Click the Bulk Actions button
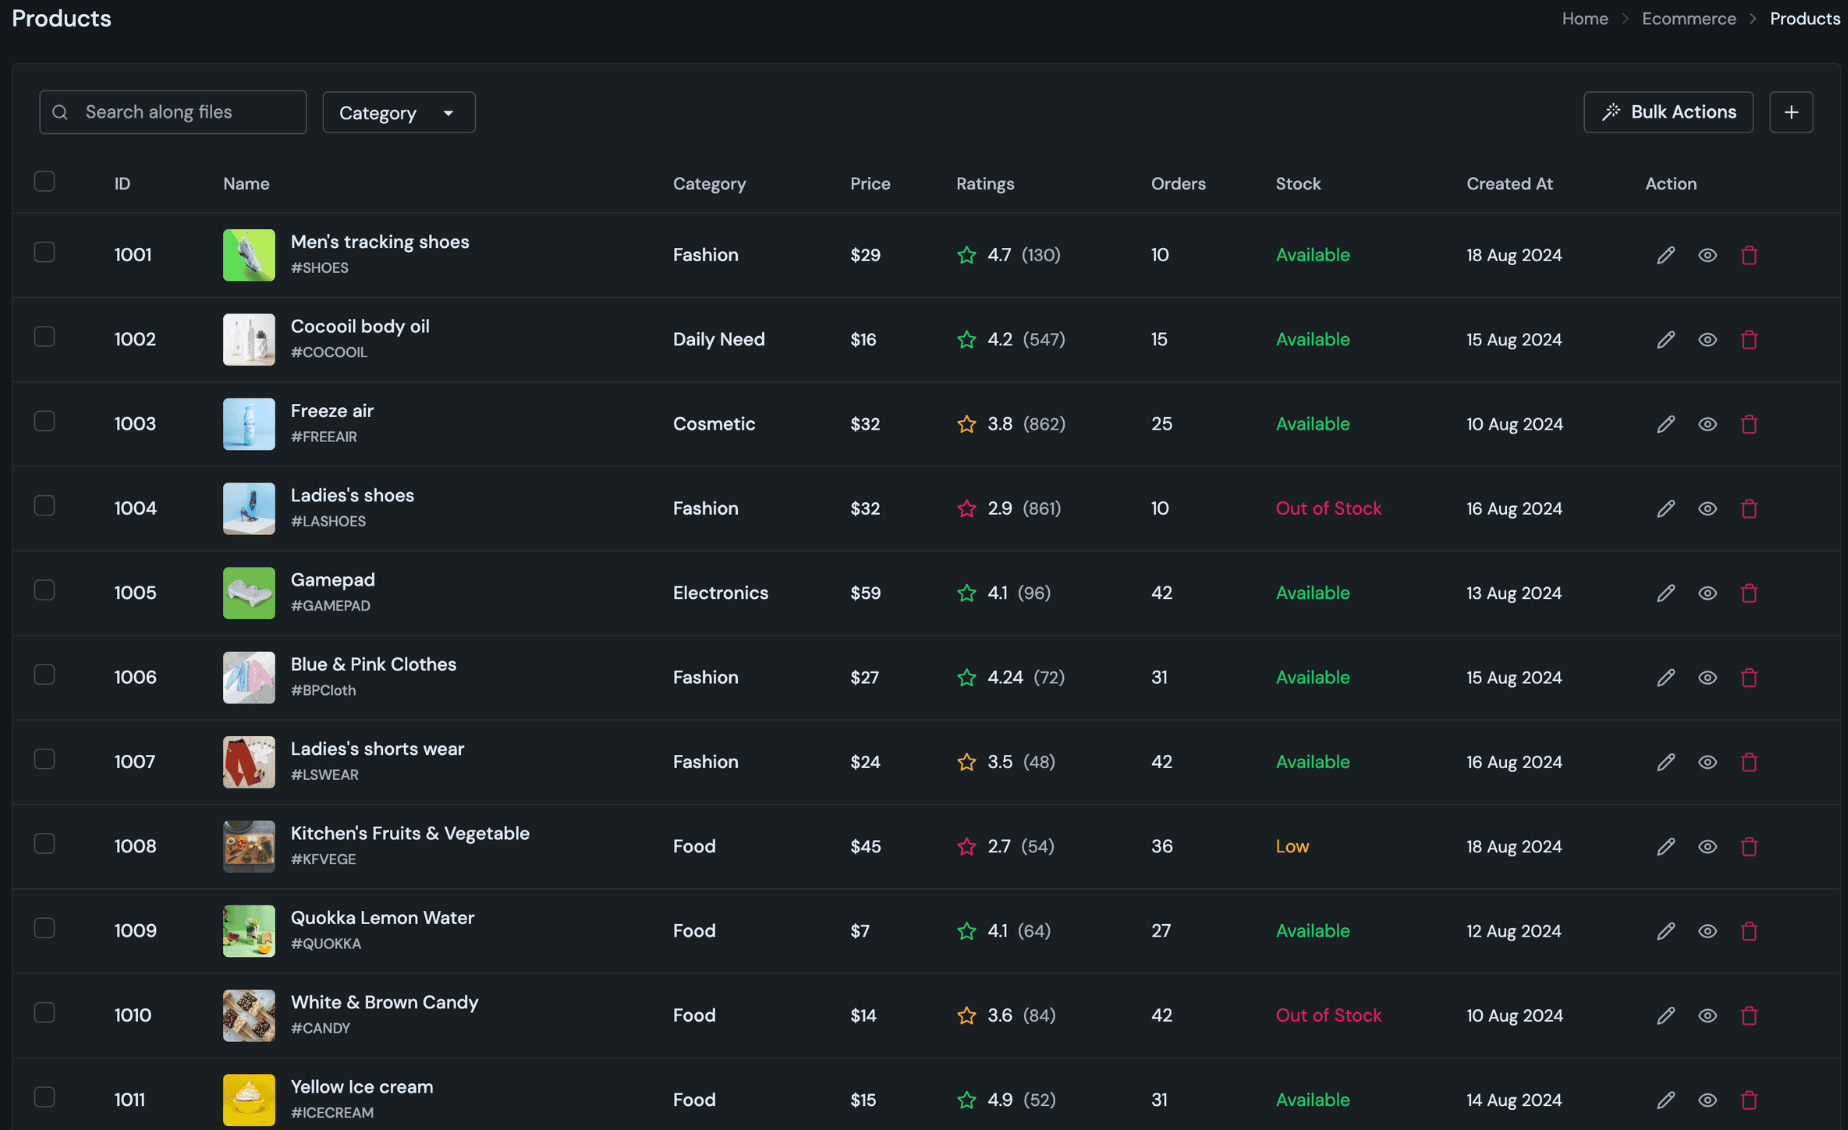 tap(1667, 112)
